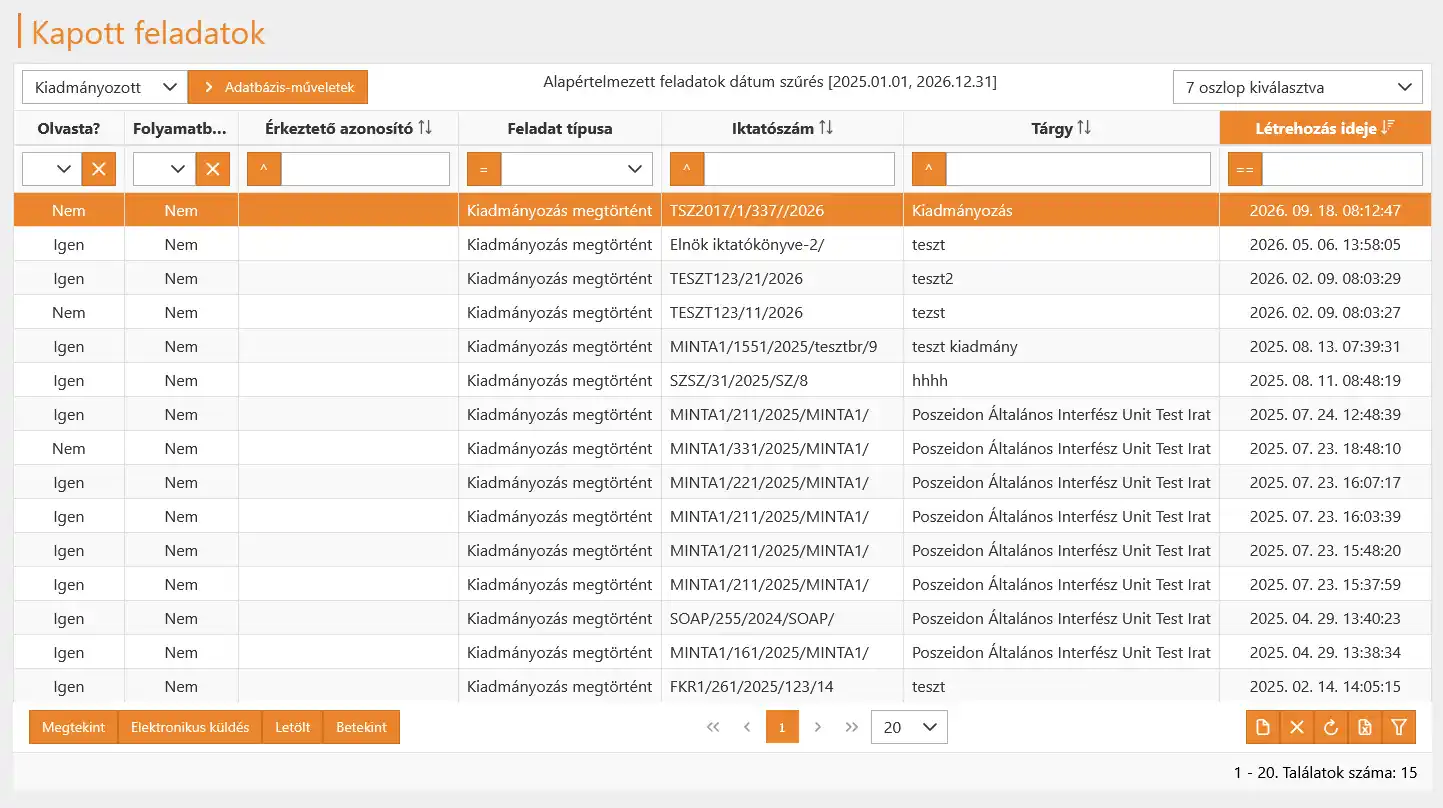1443x808 pixels.
Task: Go to last page with the double-right arrow
Action: click(852, 727)
